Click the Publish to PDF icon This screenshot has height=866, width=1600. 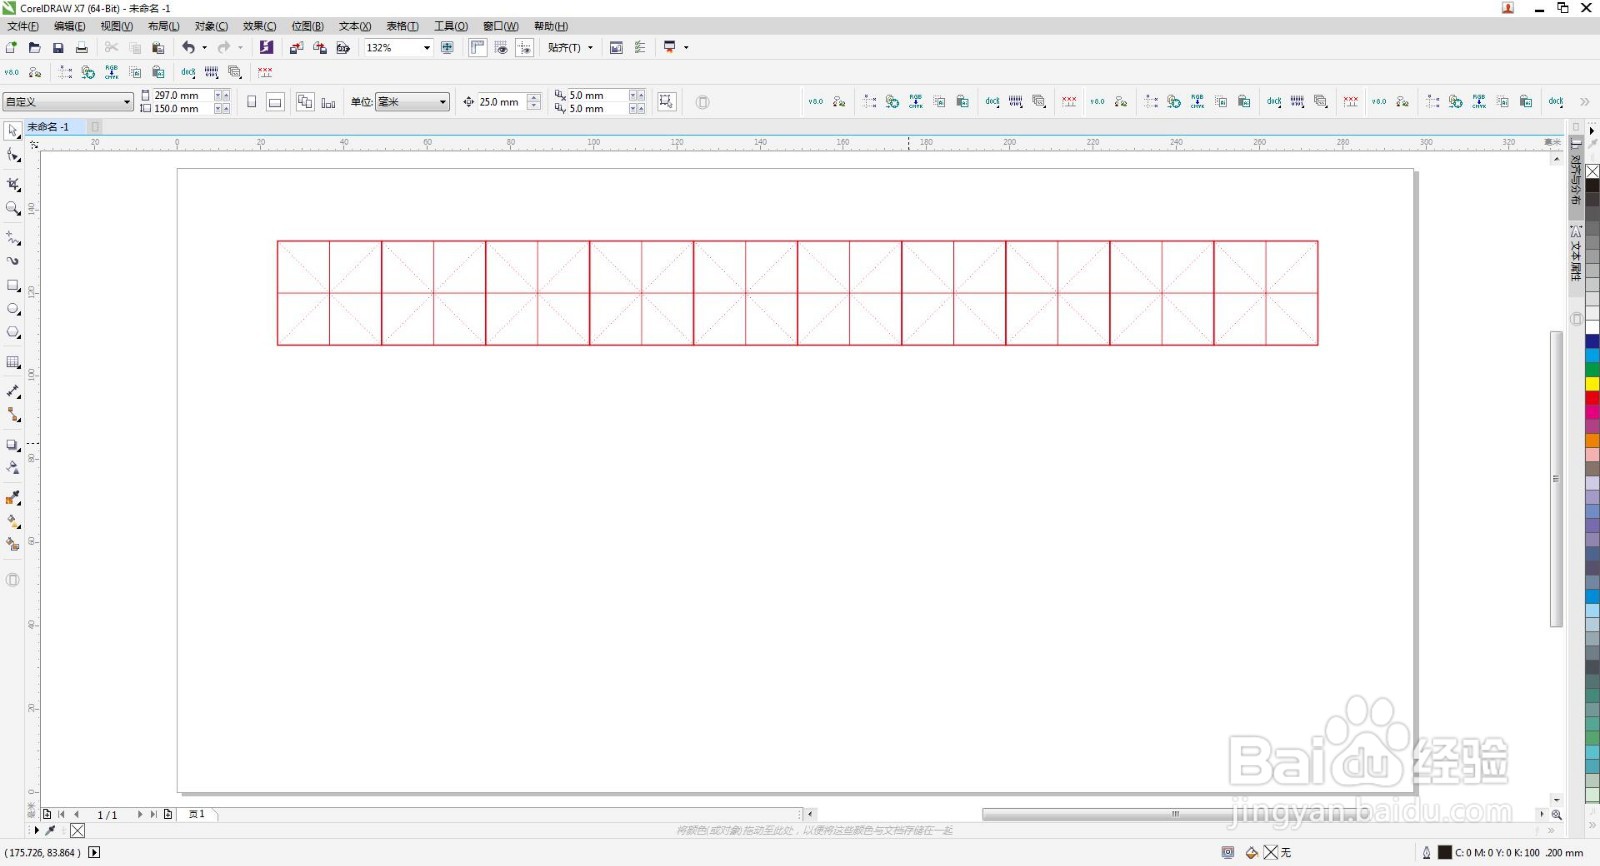343,47
